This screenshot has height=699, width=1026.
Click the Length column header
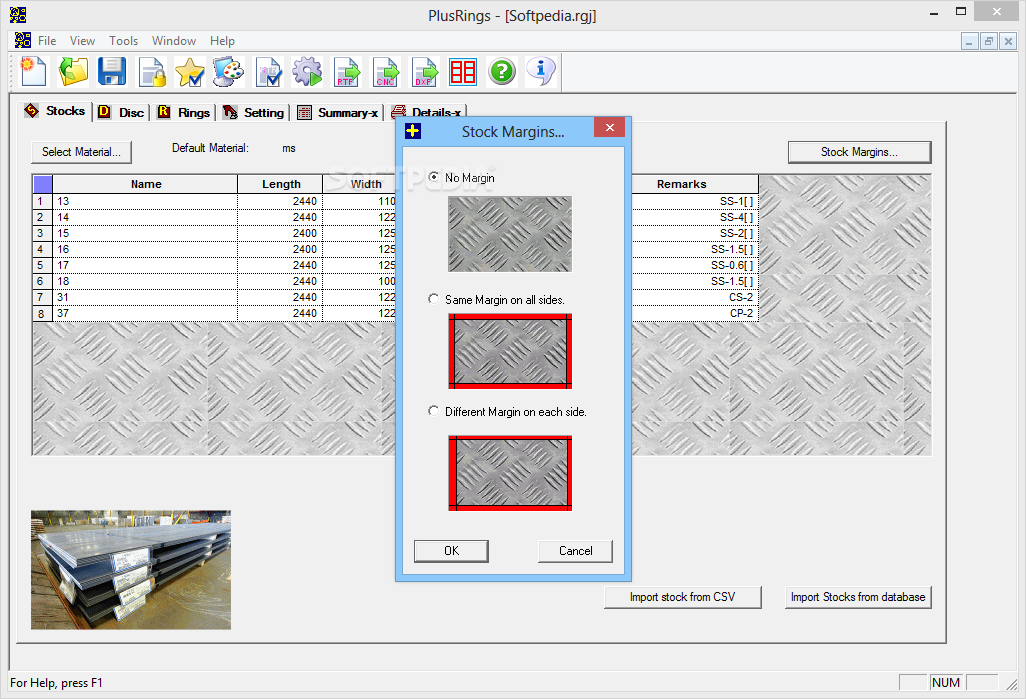281,184
